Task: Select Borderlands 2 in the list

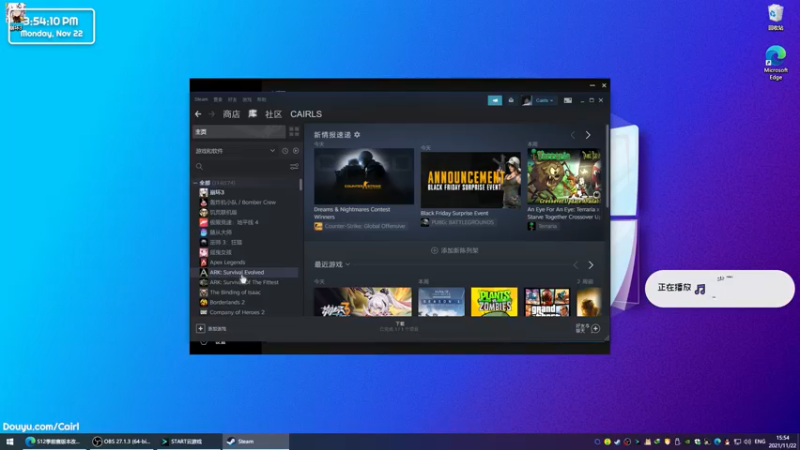Action: pyautogui.click(x=227, y=302)
